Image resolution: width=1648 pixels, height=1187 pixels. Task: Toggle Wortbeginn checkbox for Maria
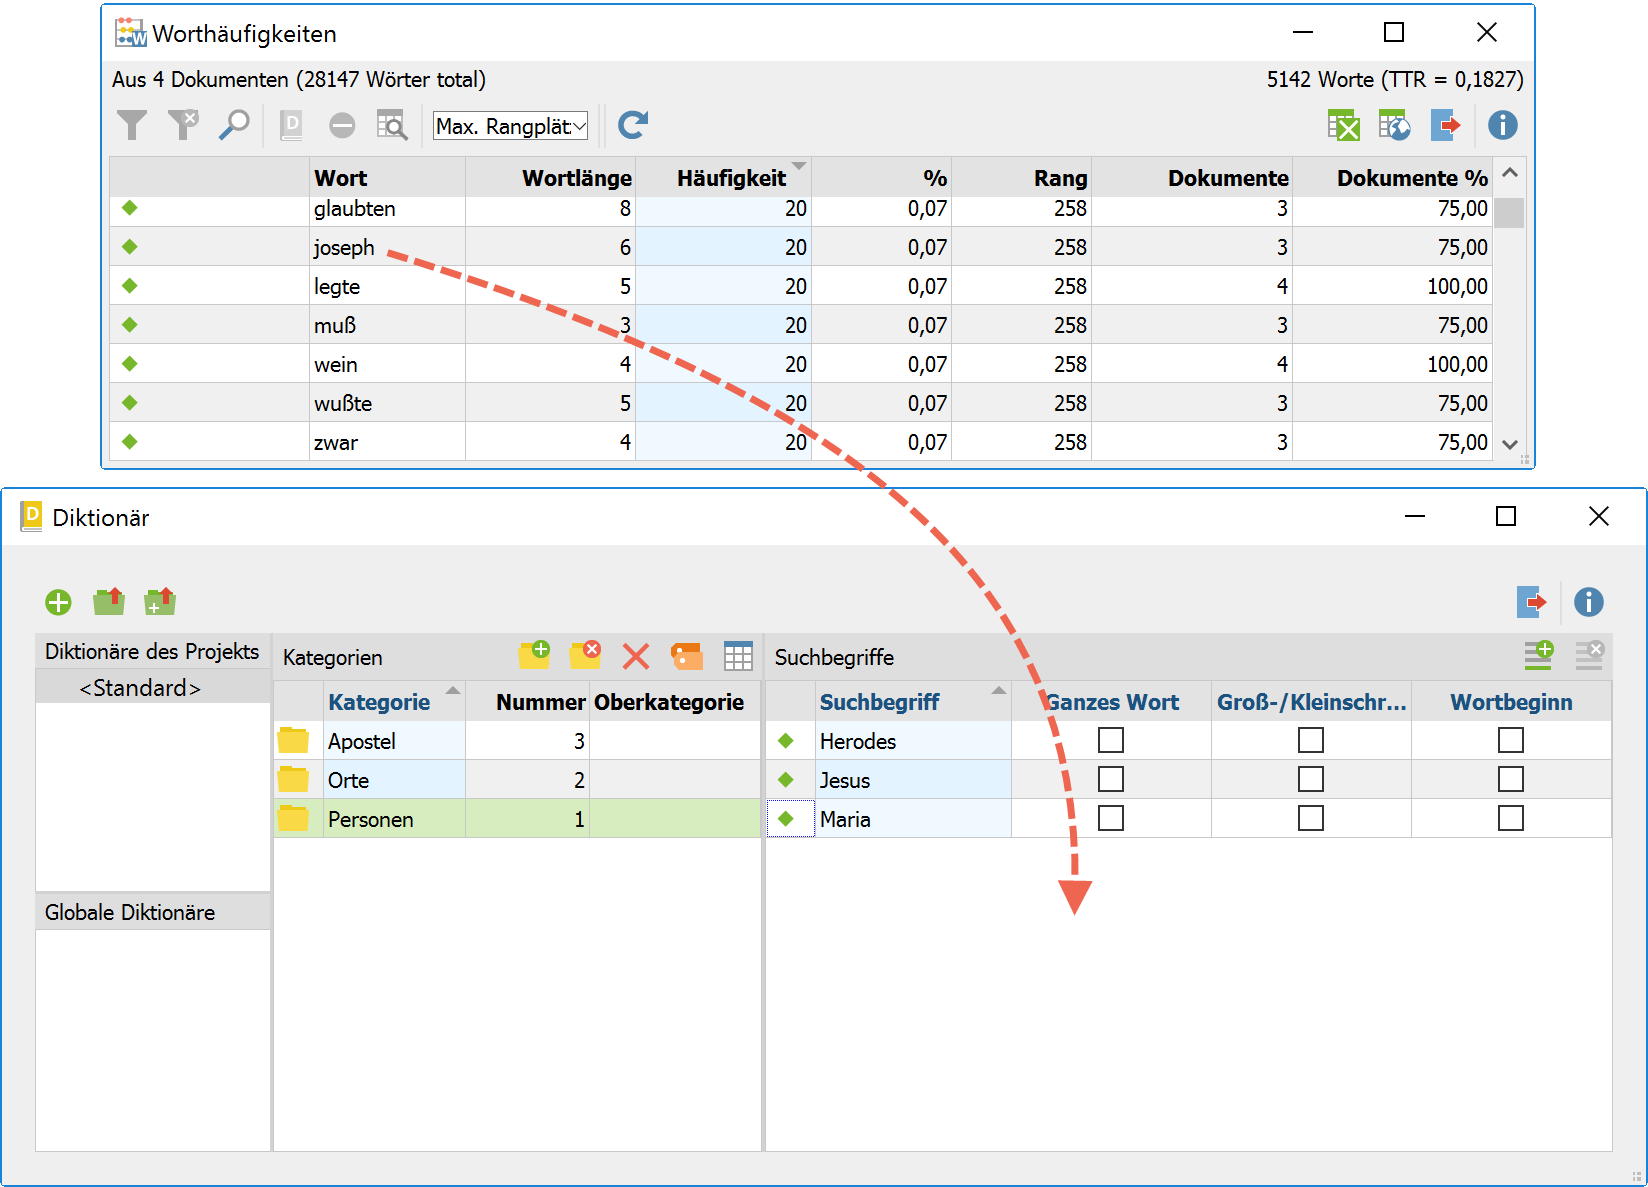(x=1511, y=818)
